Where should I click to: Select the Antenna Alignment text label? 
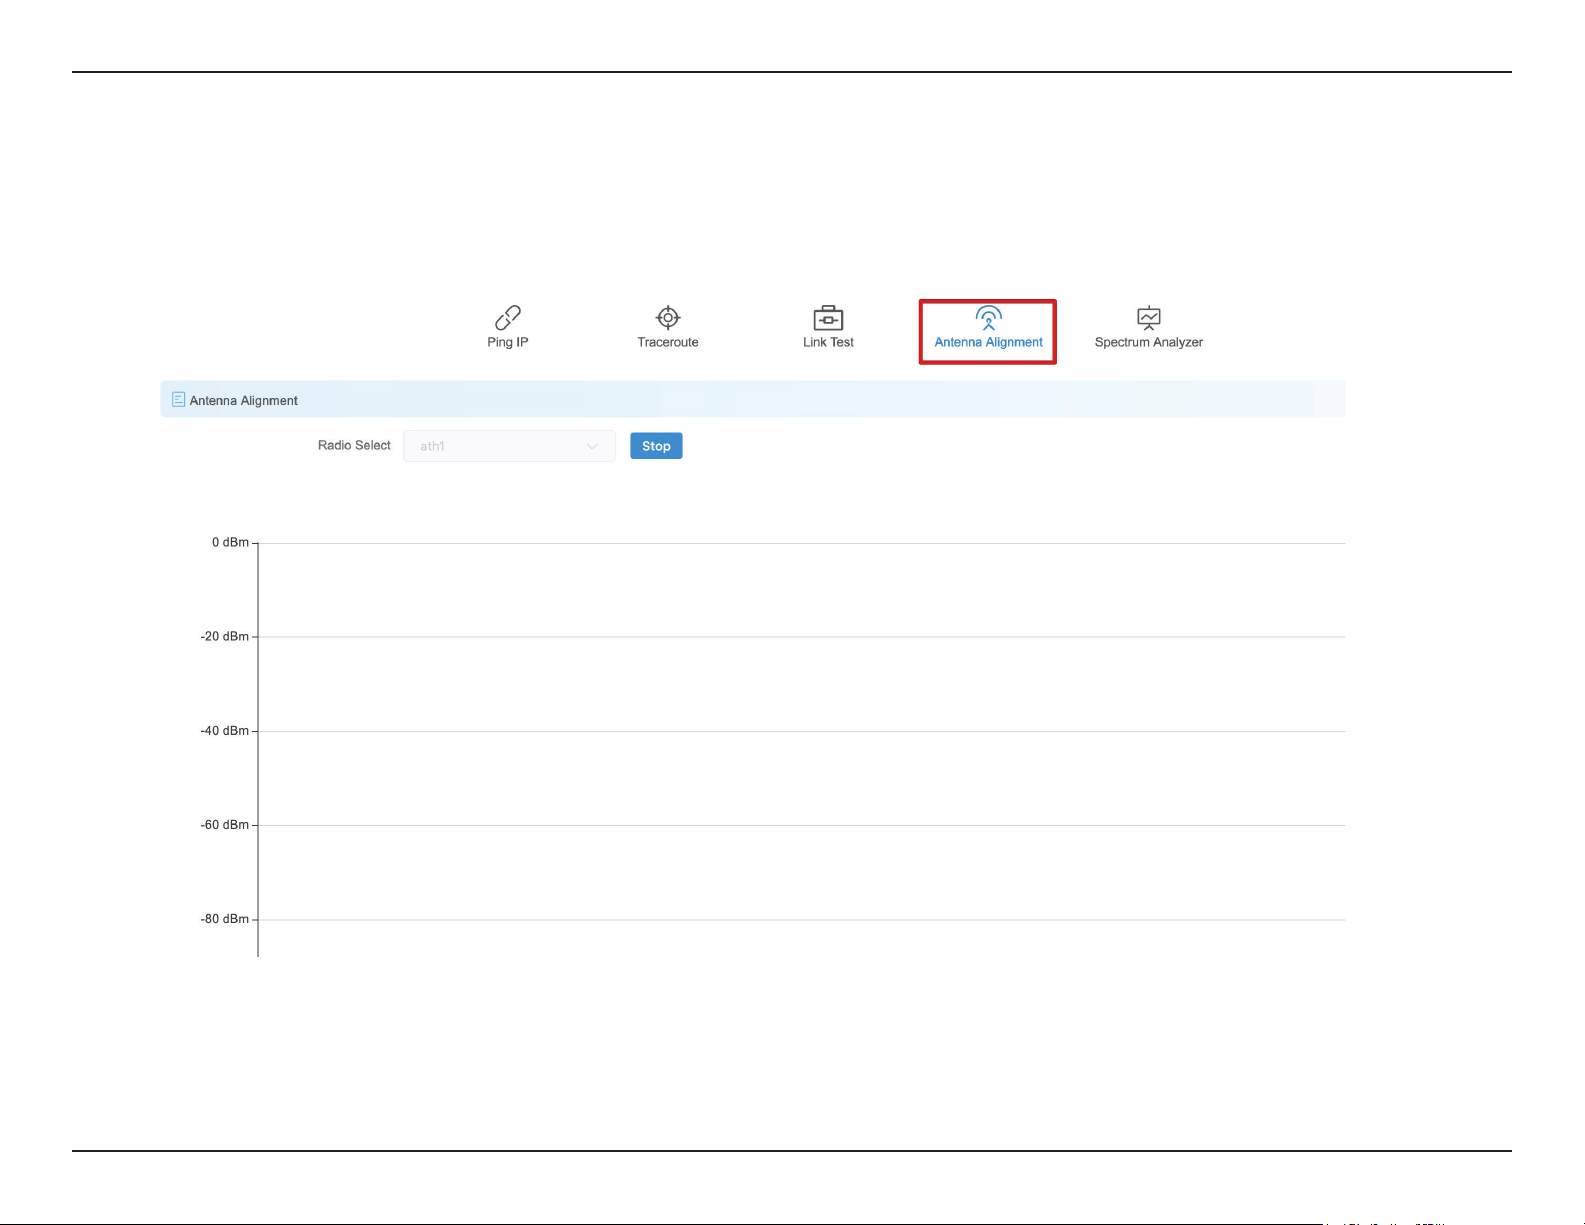pos(988,342)
